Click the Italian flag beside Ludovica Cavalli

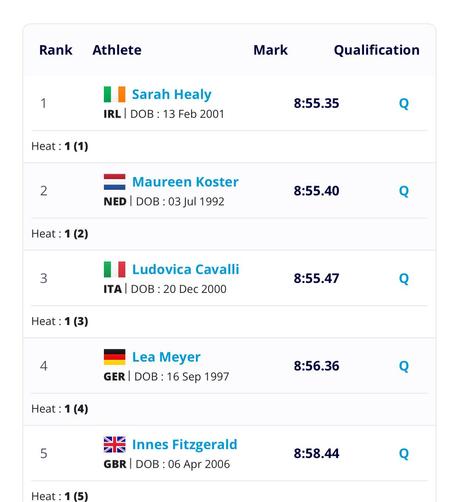(x=114, y=269)
